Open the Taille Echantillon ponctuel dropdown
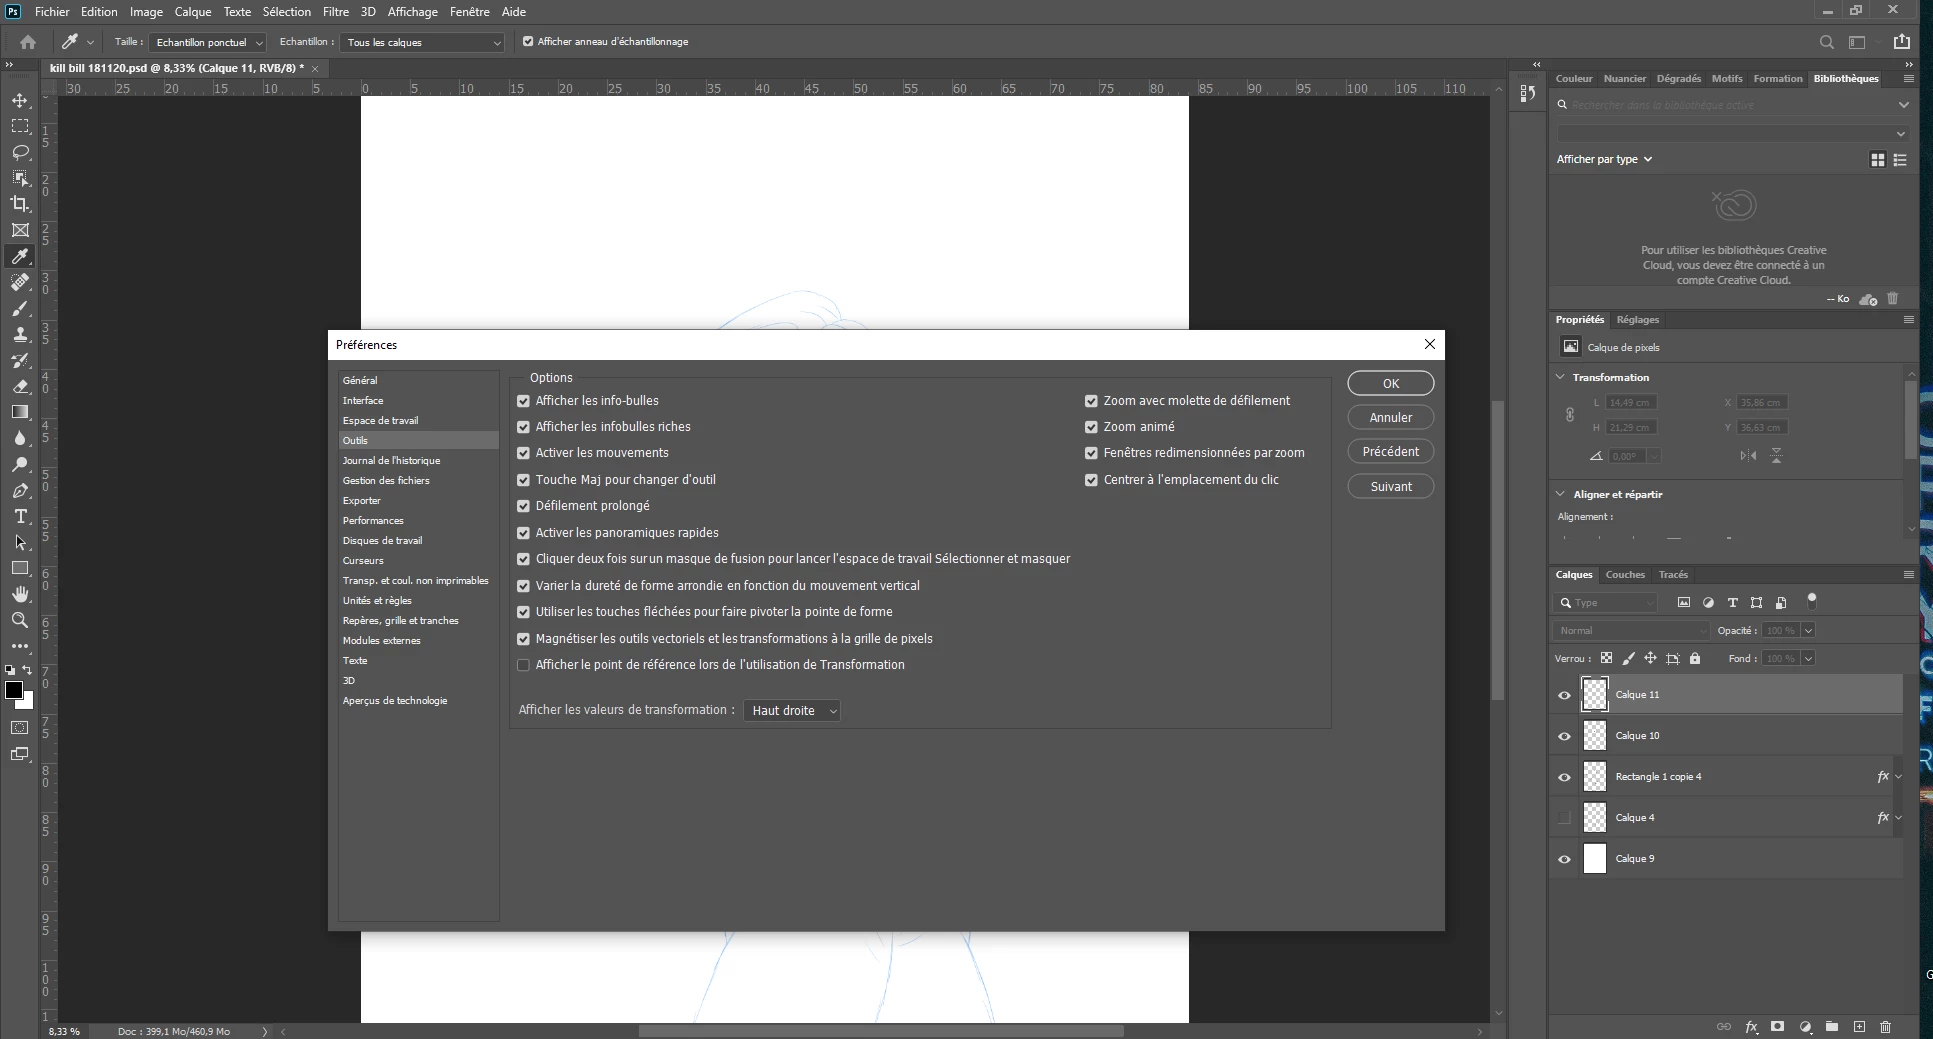 pos(208,42)
